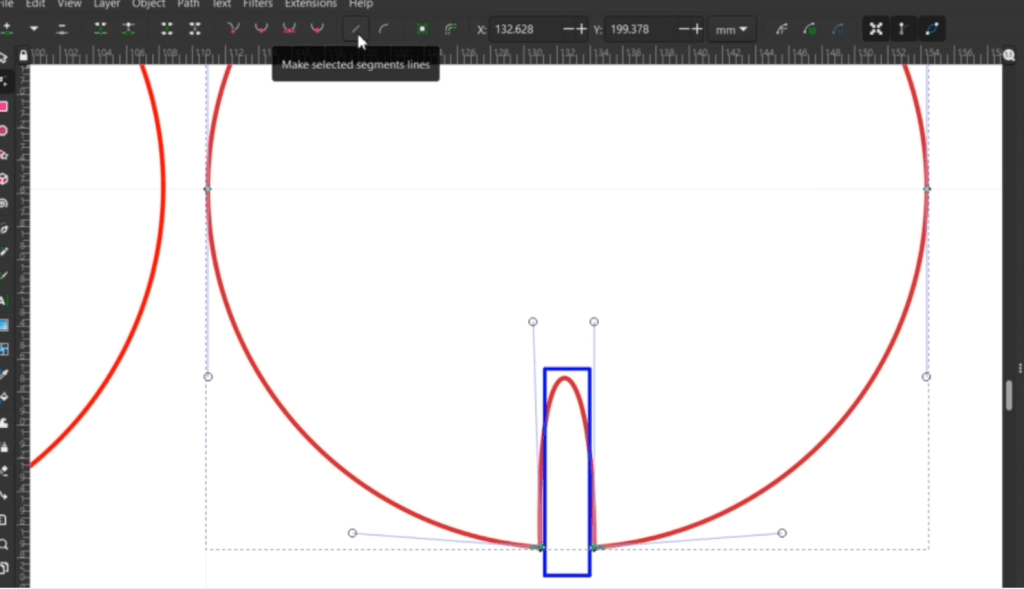Choose the Spiral tool in the toolbox
Image resolution: width=1024 pixels, height=589 pixels.
click(x=4, y=203)
